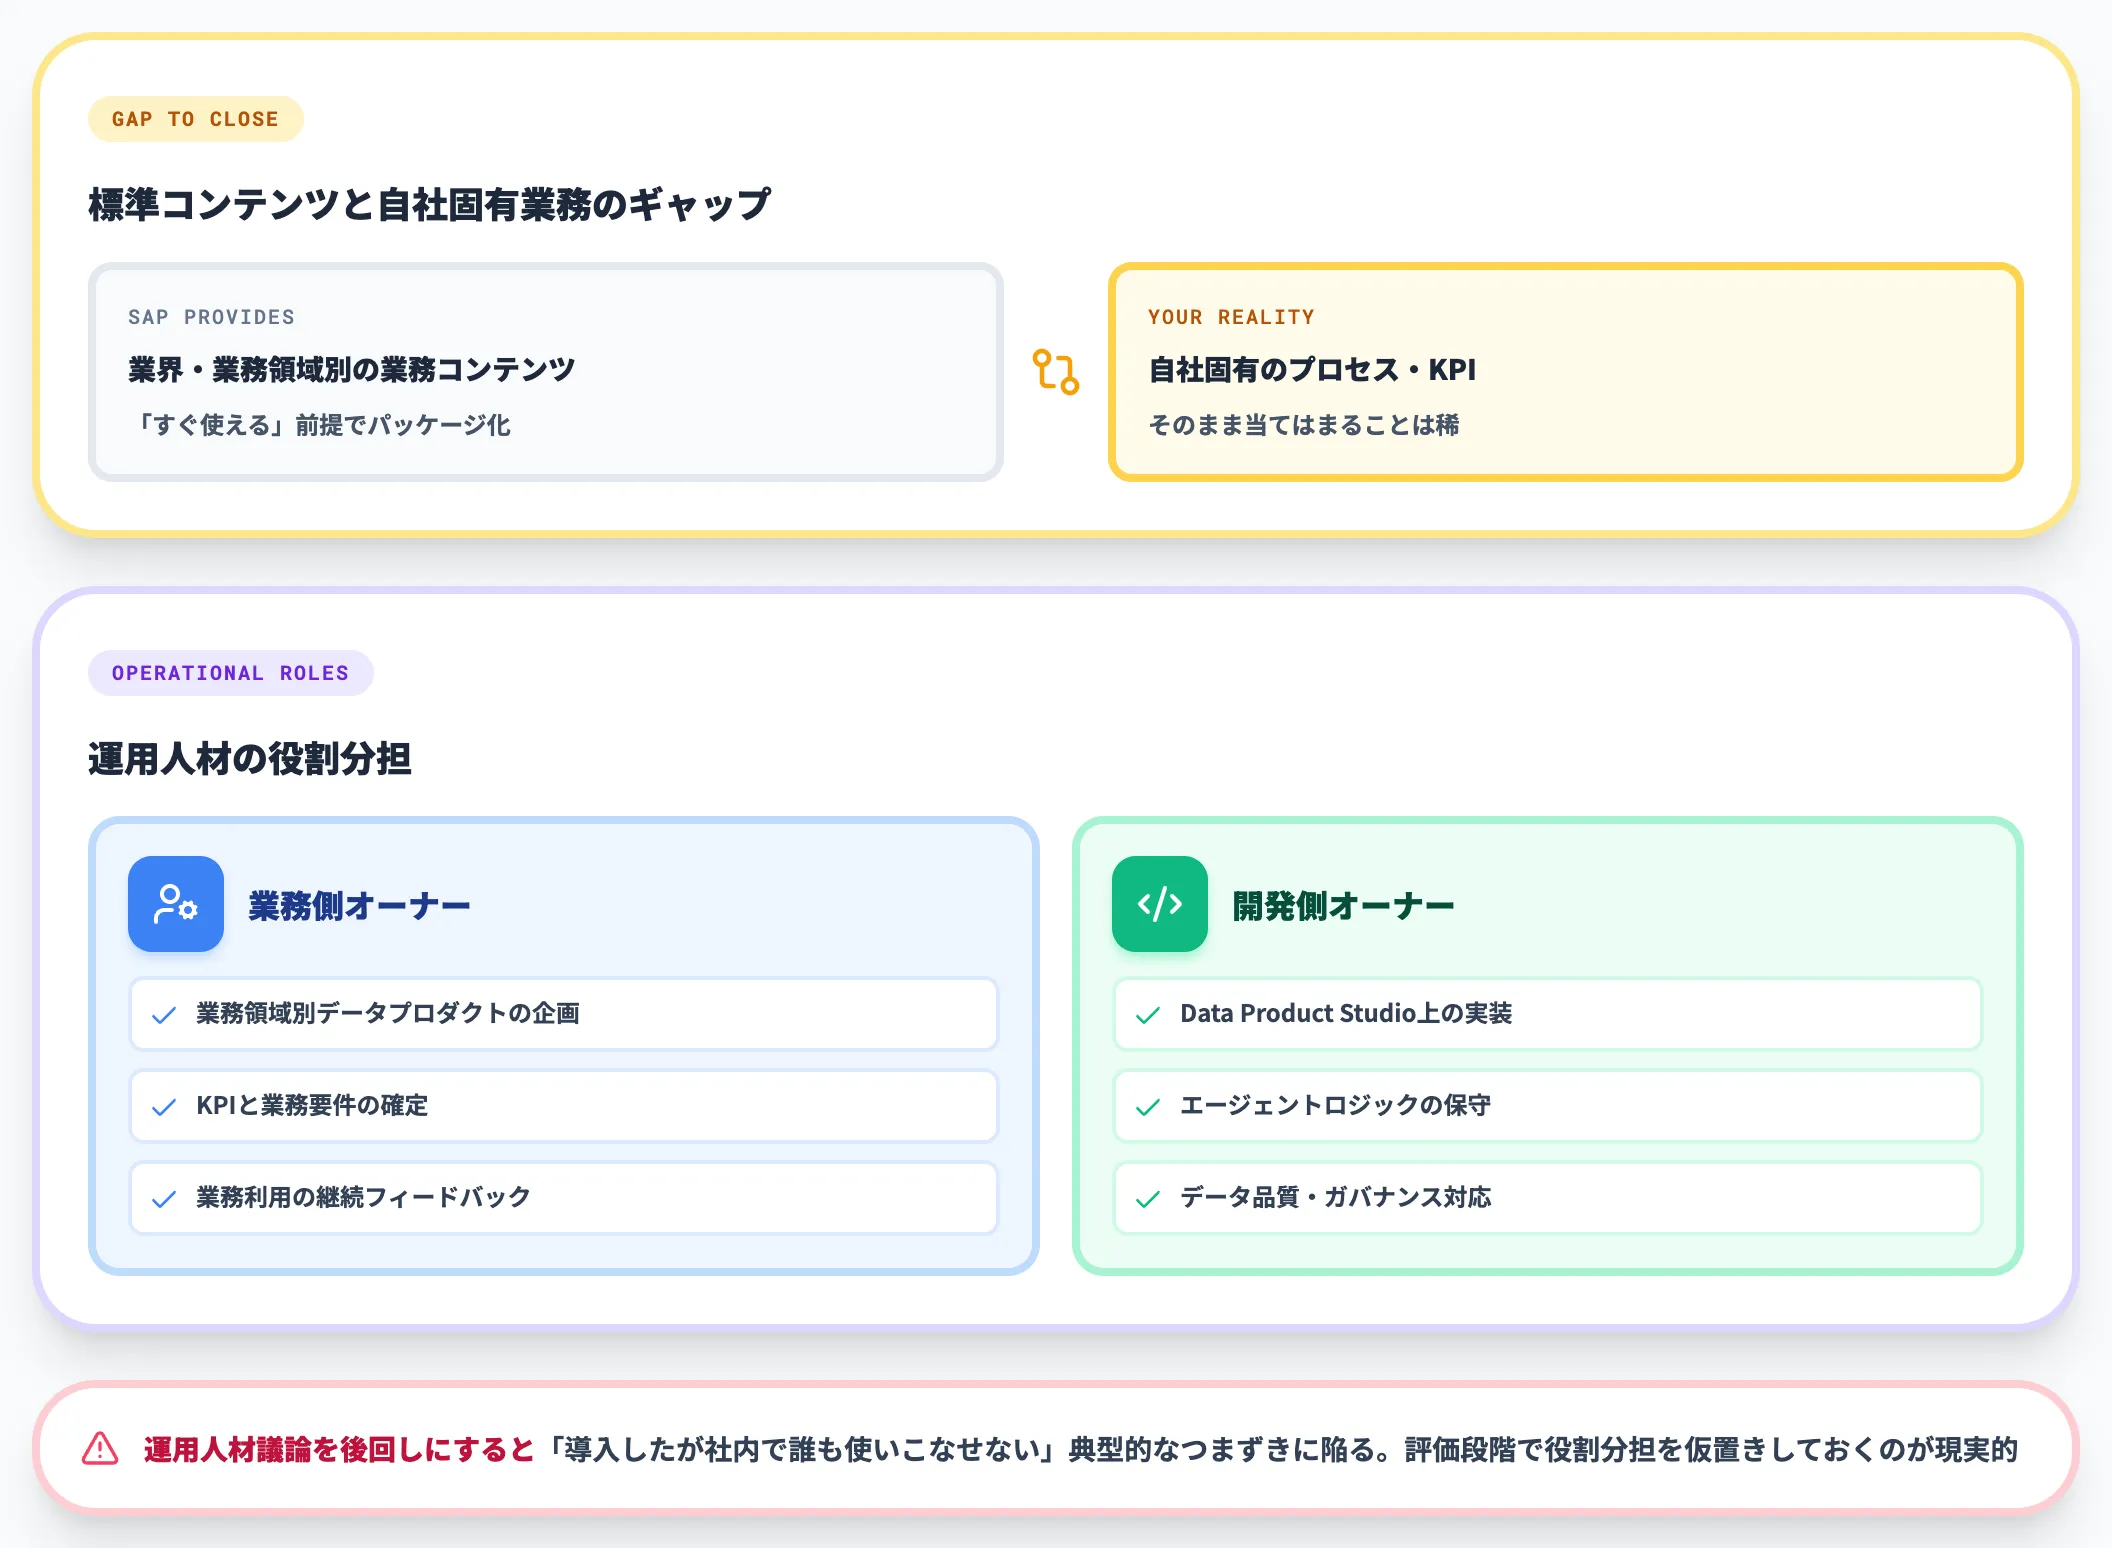Image resolution: width=2112 pixels, height=1548 pixels.
Task: Click text そのまま当てはまることは稀
Action: tap(1304, 425)
